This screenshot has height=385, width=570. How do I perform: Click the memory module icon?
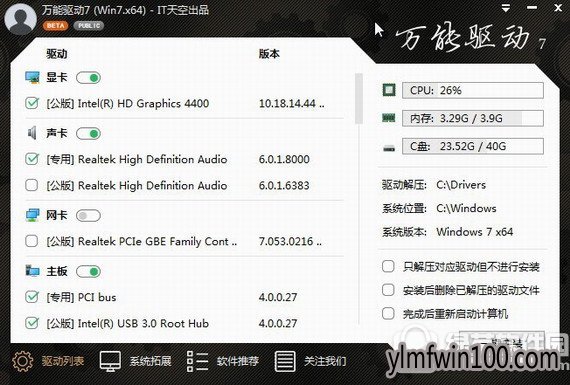[x=389, y=118]
